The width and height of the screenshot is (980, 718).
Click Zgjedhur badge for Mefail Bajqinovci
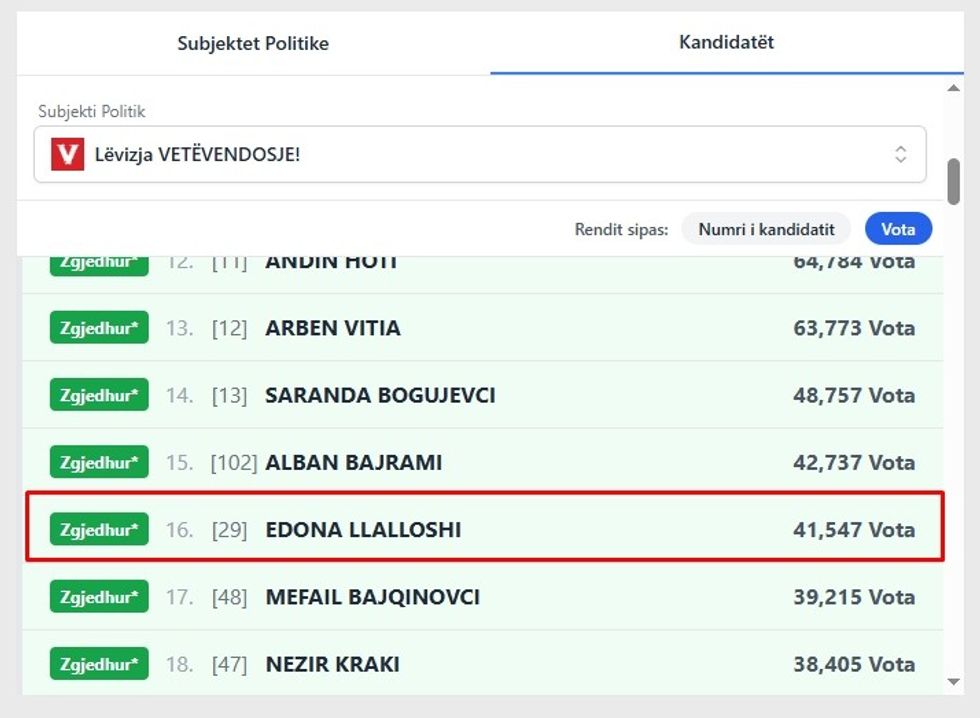99,597
